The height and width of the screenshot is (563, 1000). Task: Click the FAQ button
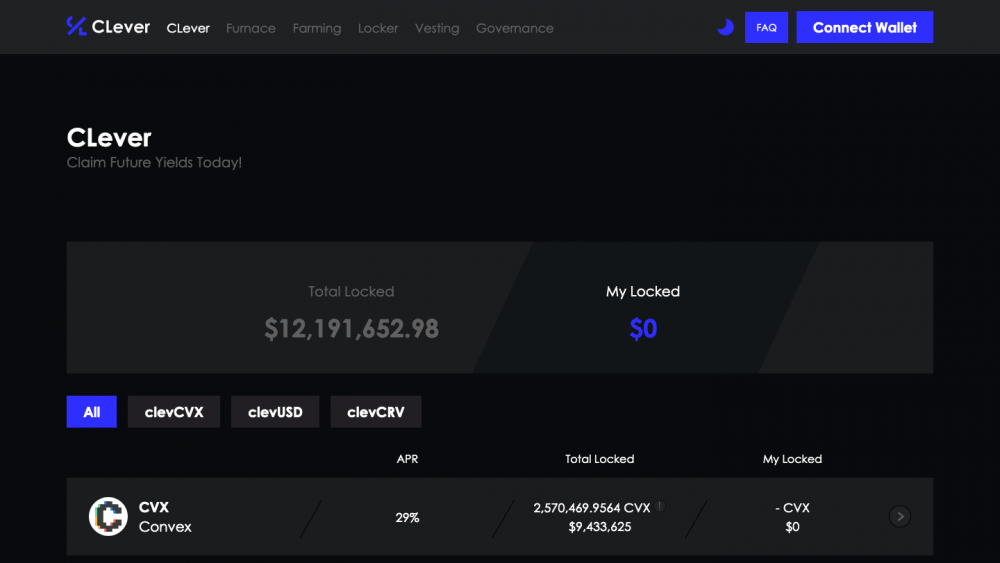766,27
